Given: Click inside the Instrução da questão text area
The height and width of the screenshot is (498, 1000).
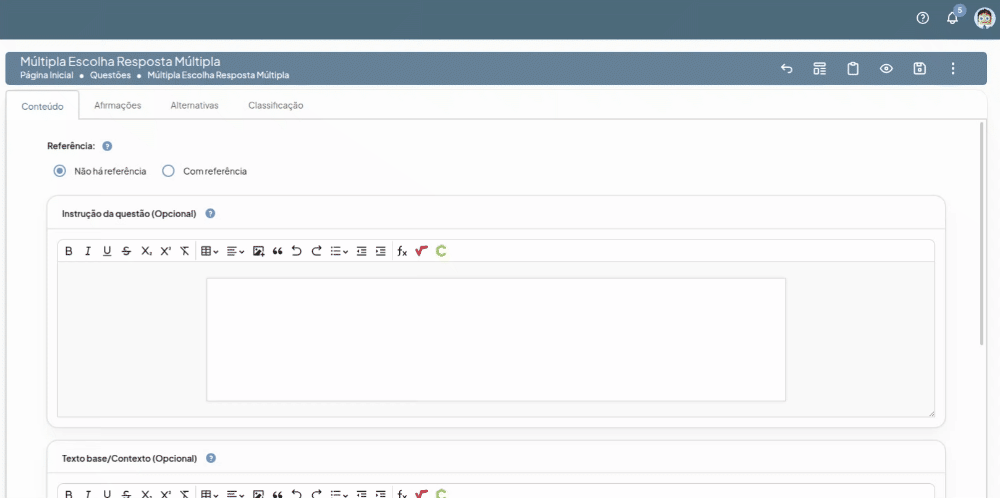Looking at the screenshot, I should [495, 340].
